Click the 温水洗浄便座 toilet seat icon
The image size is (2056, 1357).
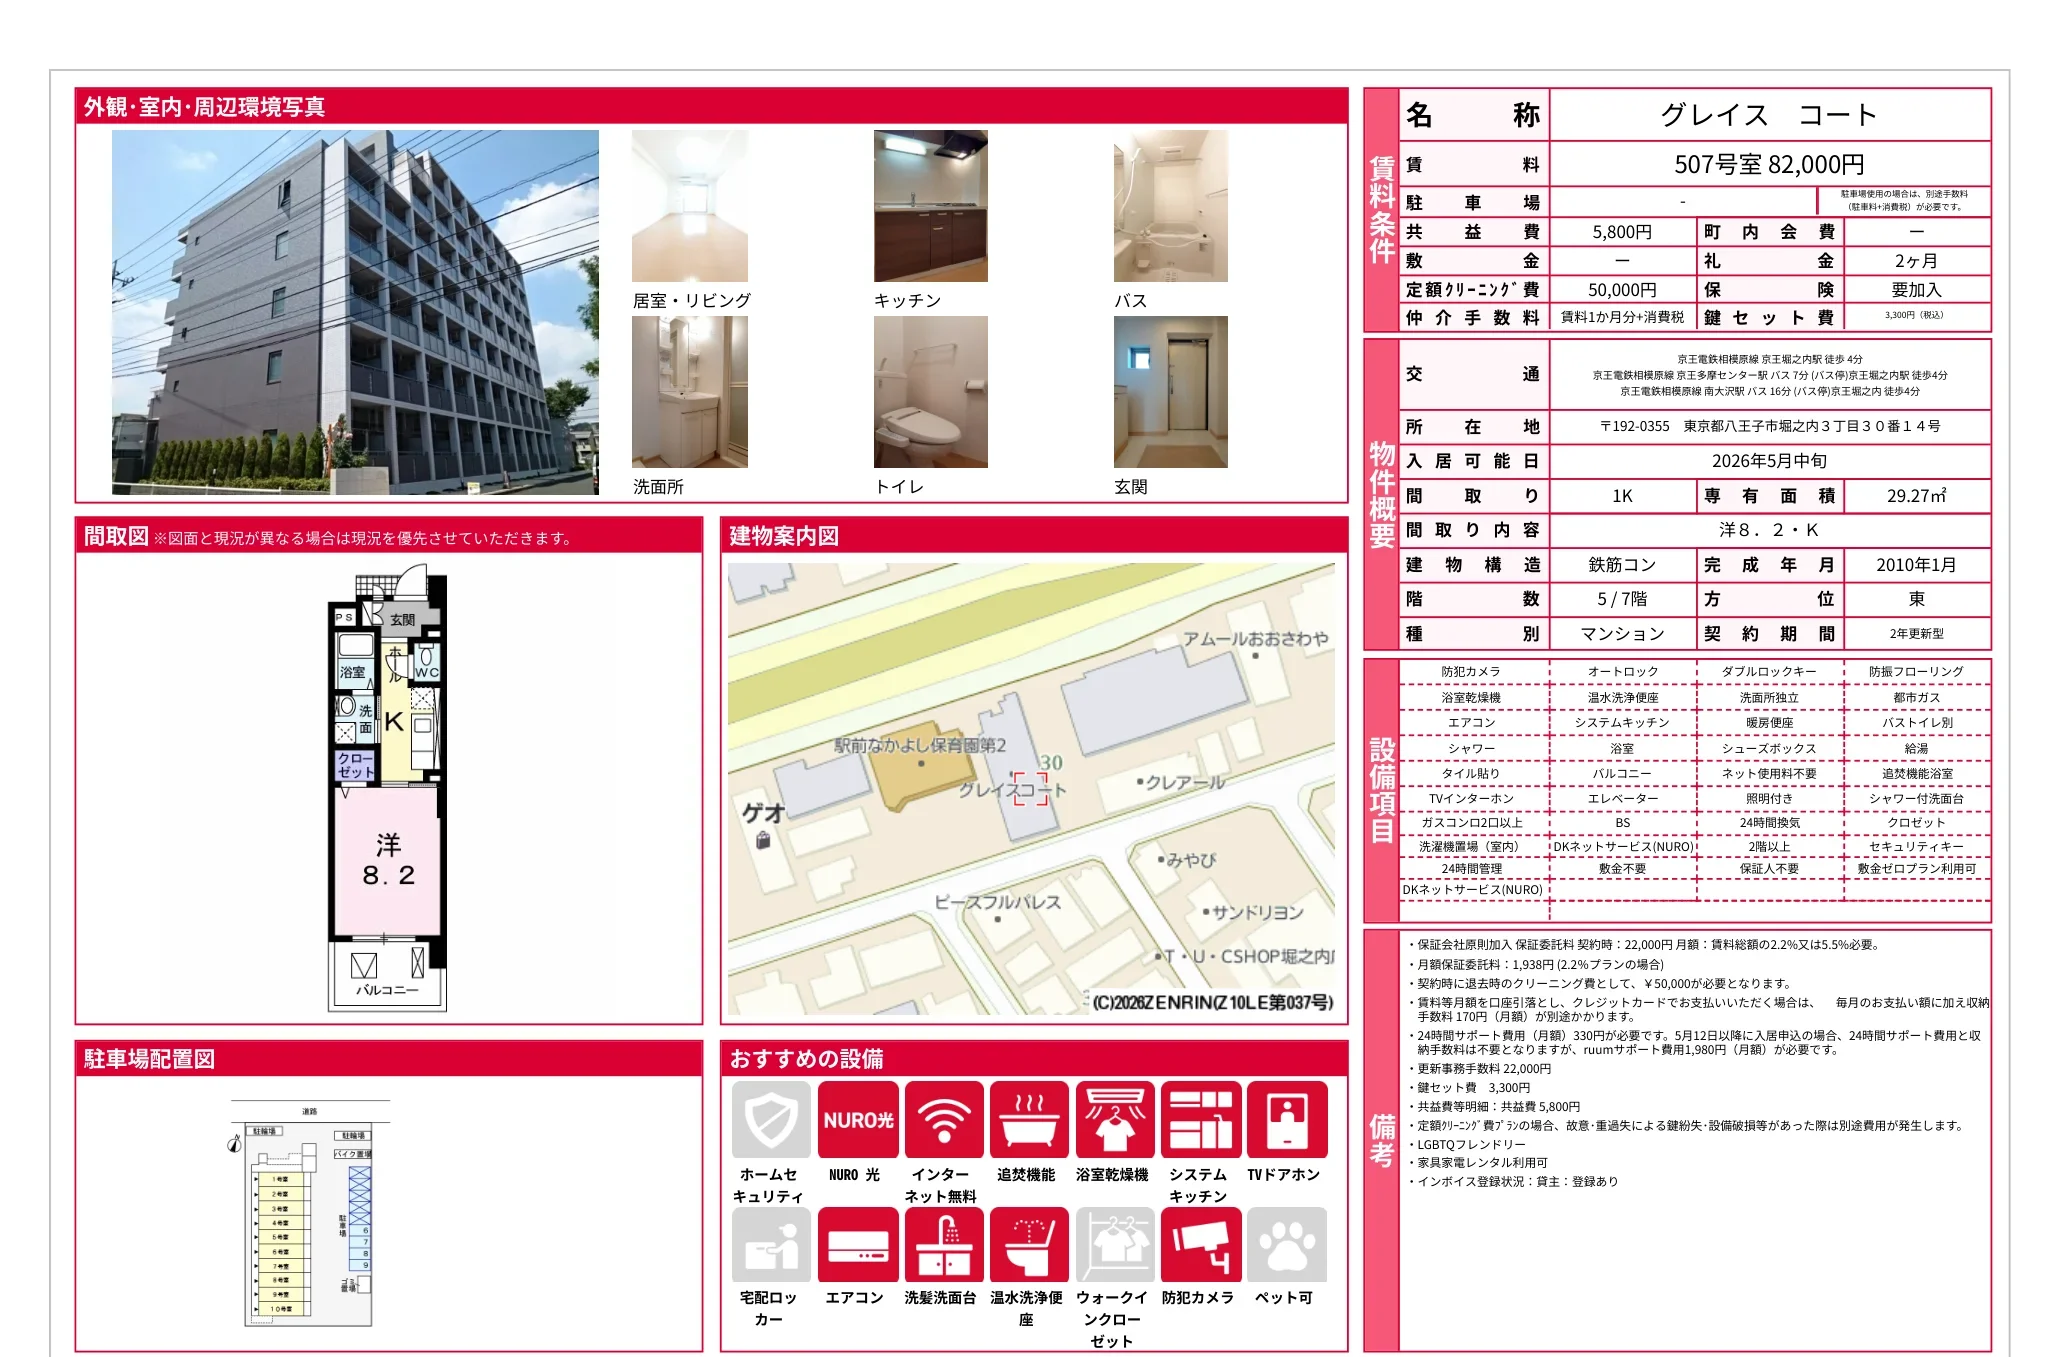point(1029,1245)
